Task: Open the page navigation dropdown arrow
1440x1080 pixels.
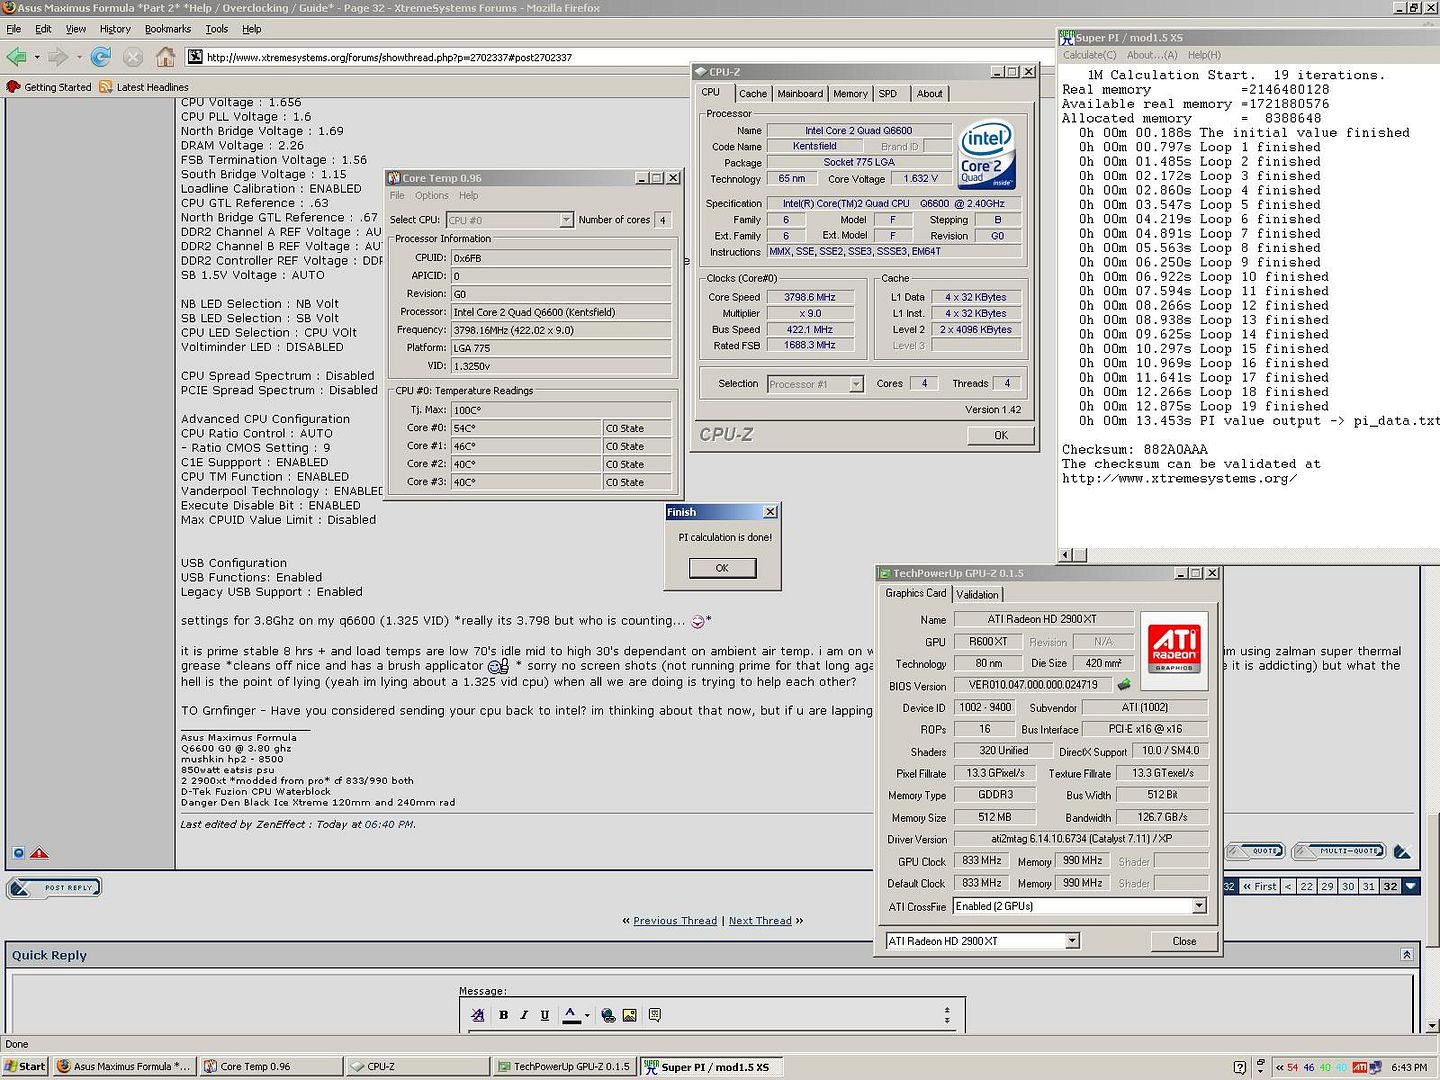Action: 1411,886
